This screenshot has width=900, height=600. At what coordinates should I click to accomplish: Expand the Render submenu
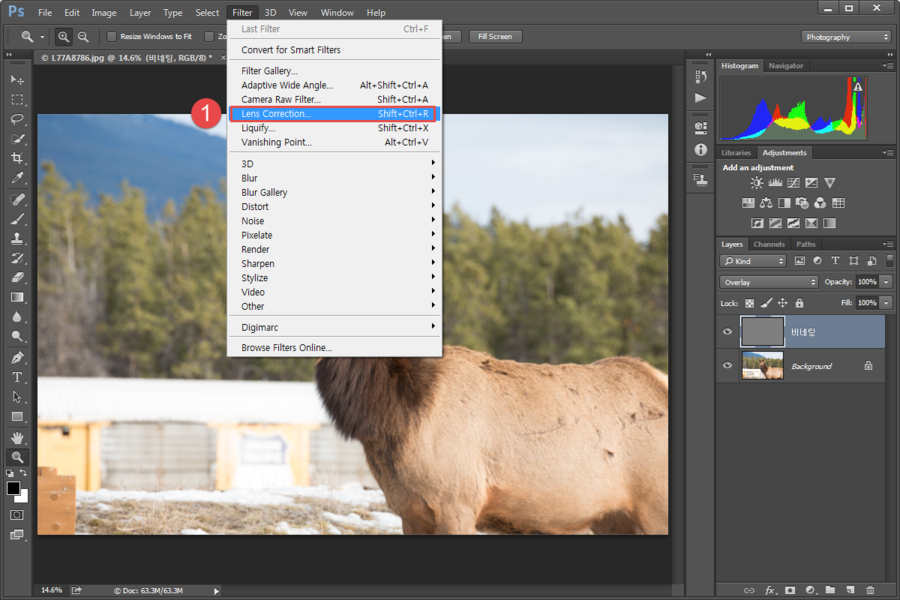click(x=335, y=249)
